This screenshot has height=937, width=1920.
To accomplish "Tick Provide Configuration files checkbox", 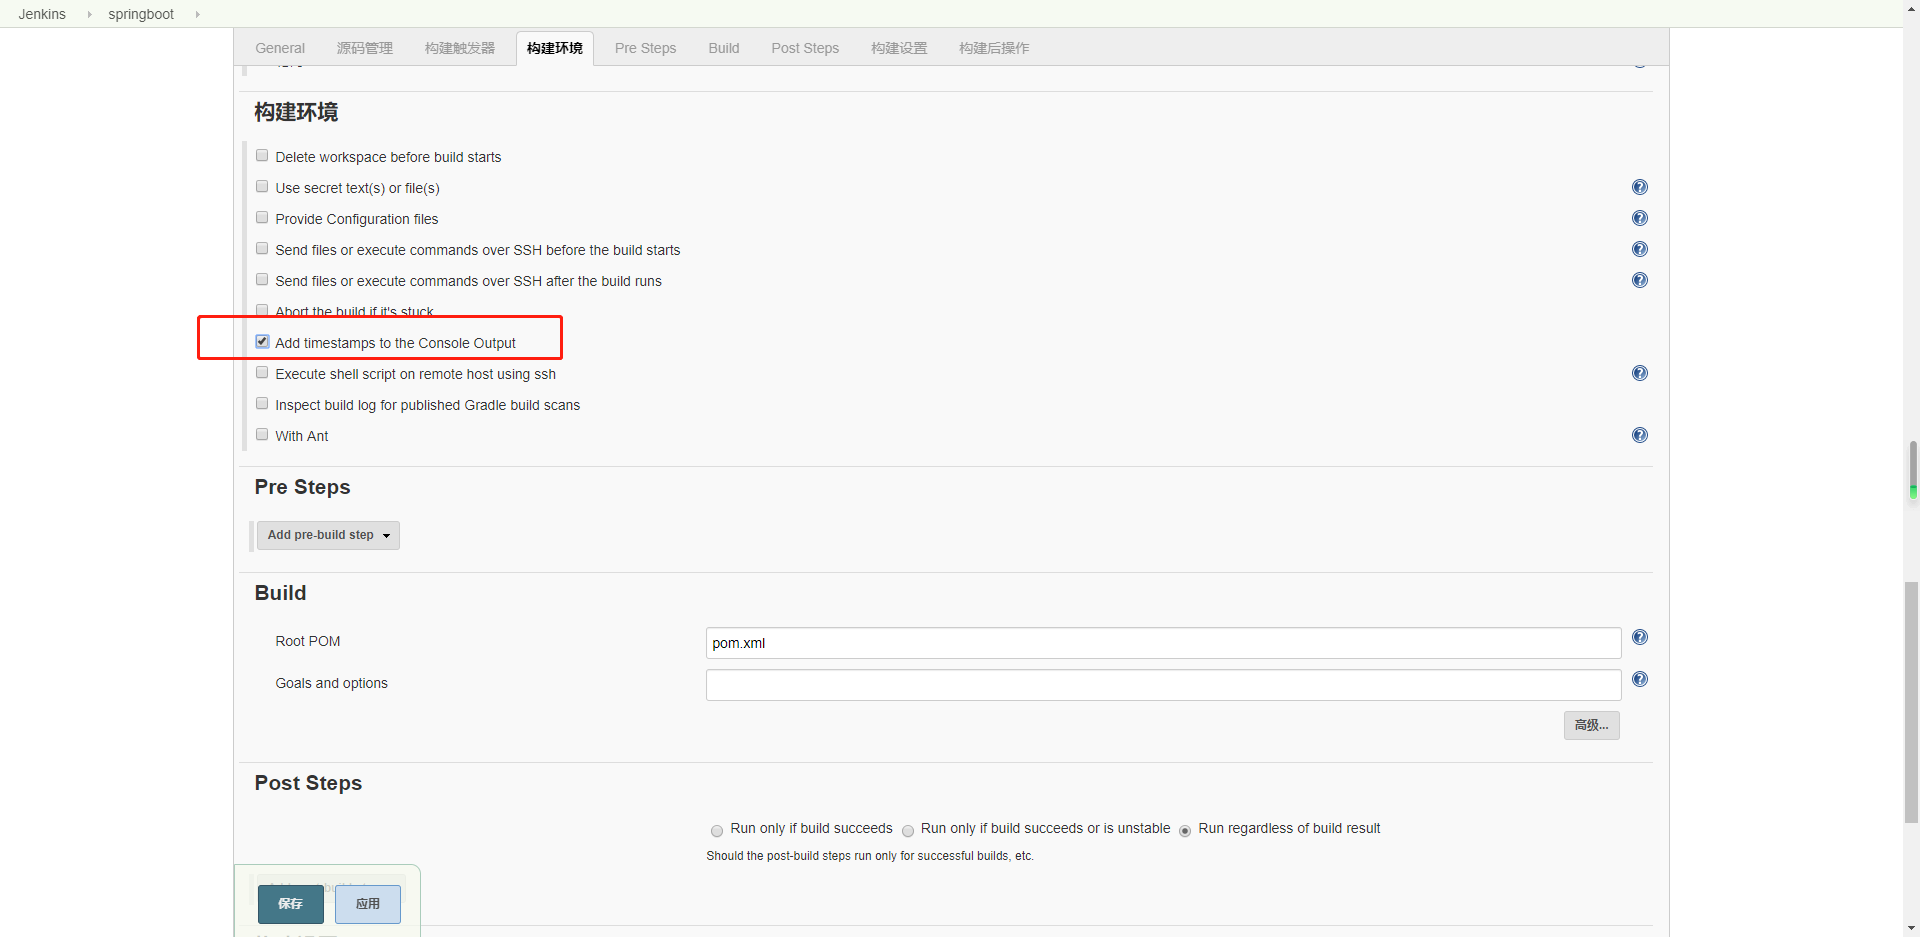I will click(x=262, y=217).
